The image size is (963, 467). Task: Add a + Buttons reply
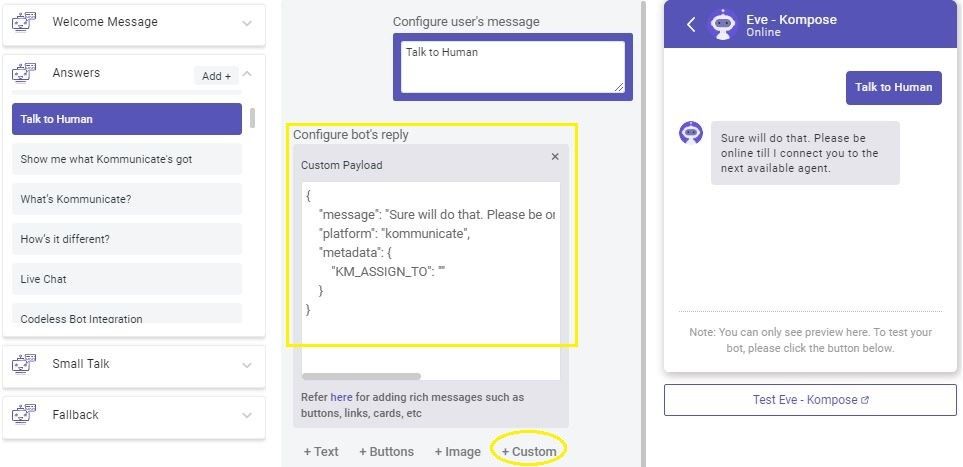pos(386,452)
